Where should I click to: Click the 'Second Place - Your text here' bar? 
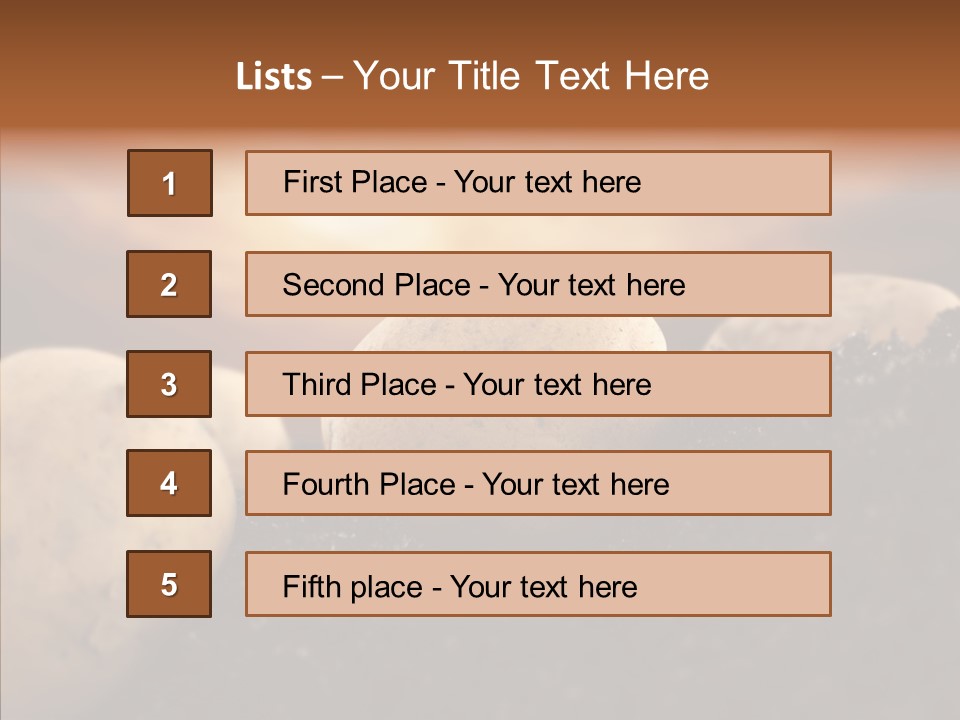pos(538,284)
